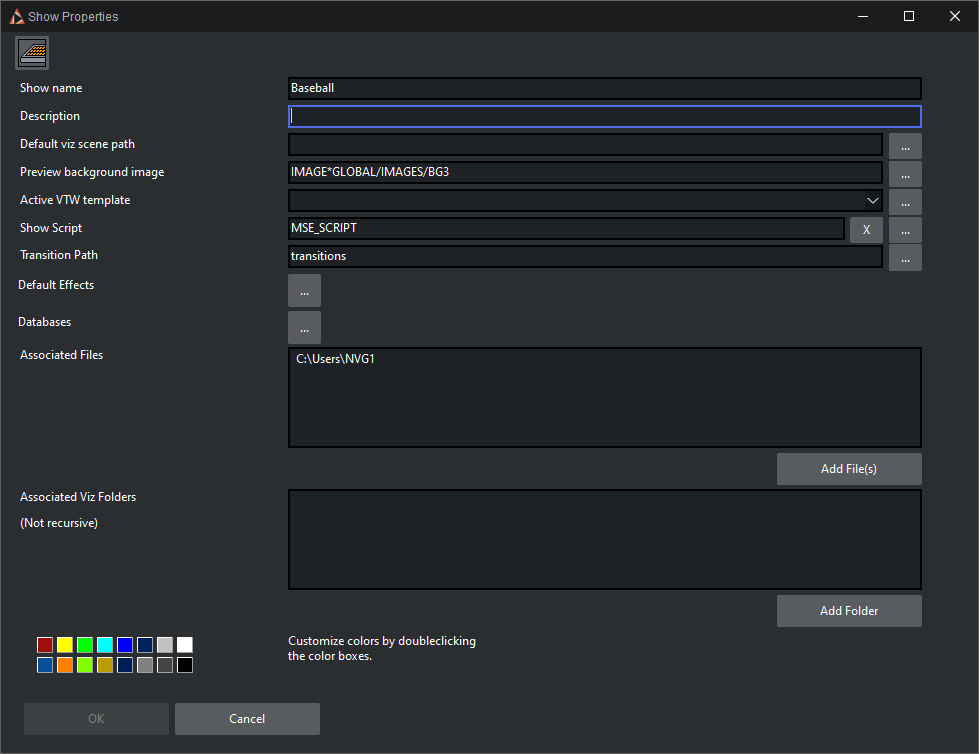Click the show icon above Show name
This screenshot has width=979, height=754.
point(32,53)
